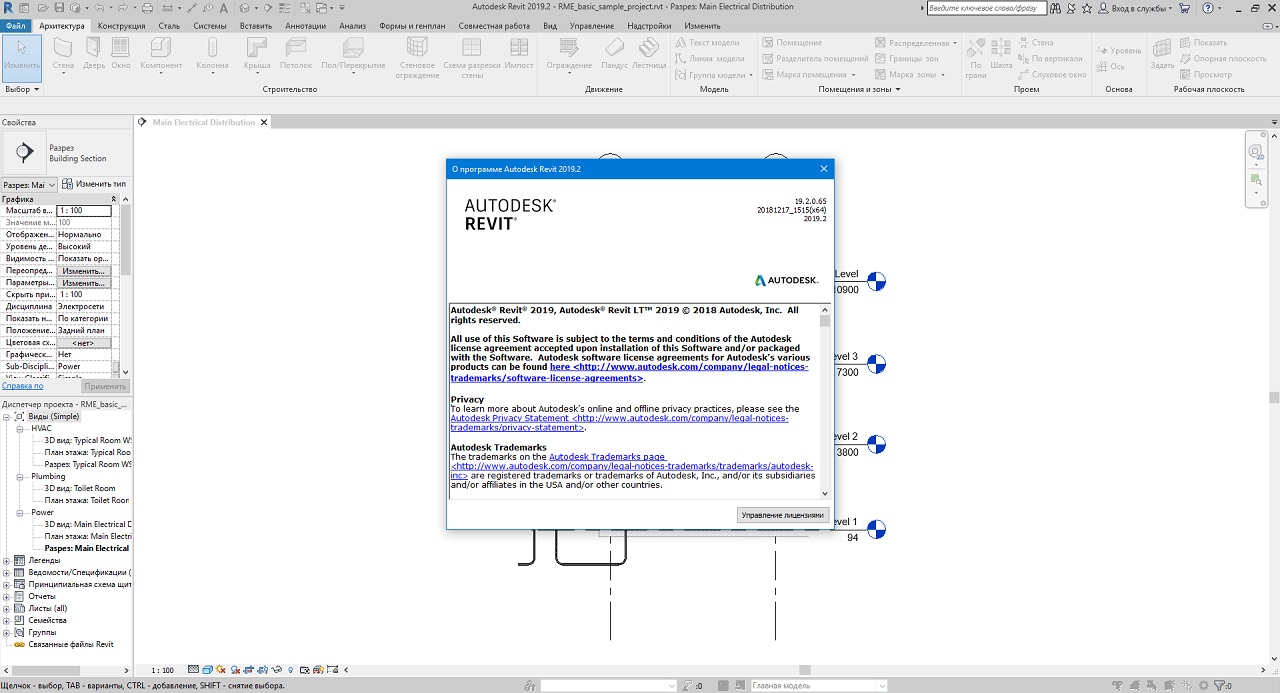1280x693 pixels.
Task: Click the Стена (Wall) tool icon
Action: [63, 49]
